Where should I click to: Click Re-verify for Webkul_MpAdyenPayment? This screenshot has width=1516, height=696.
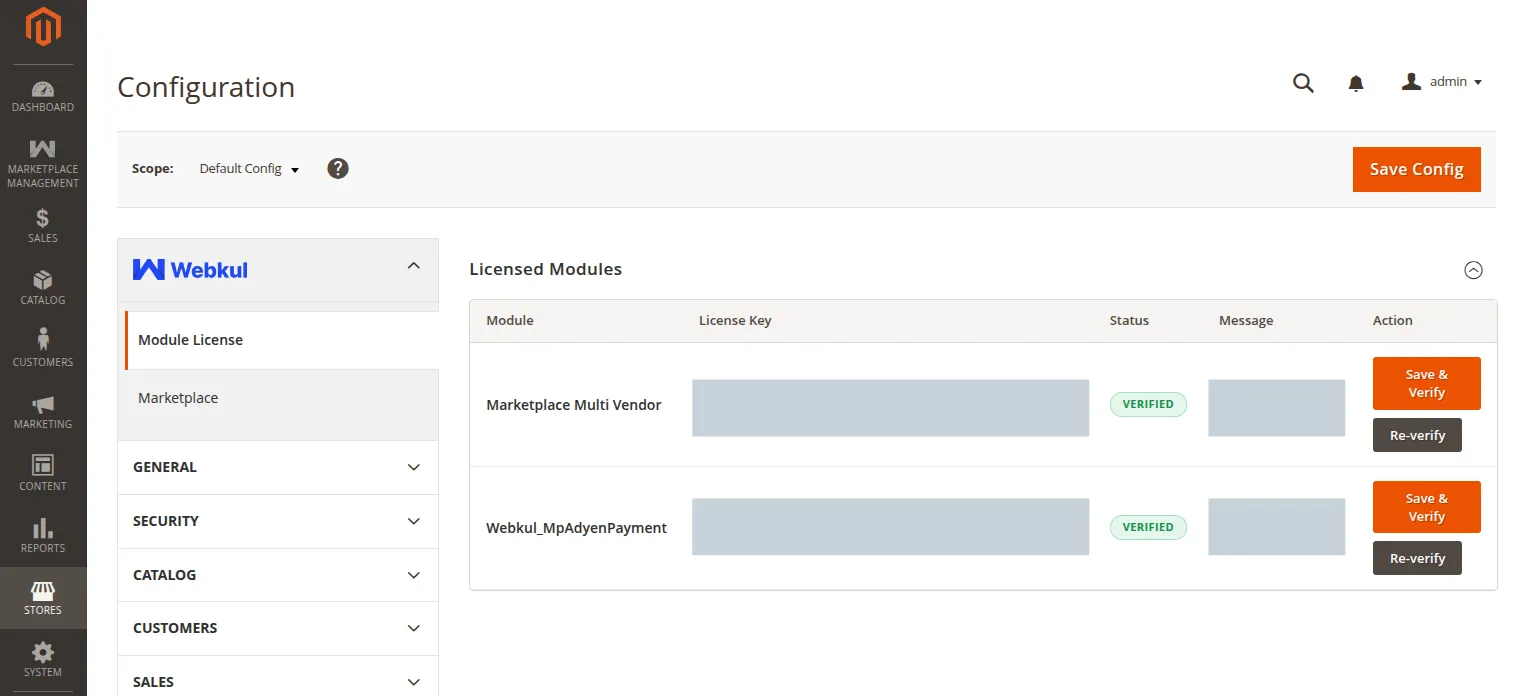tap(1417, 558)
